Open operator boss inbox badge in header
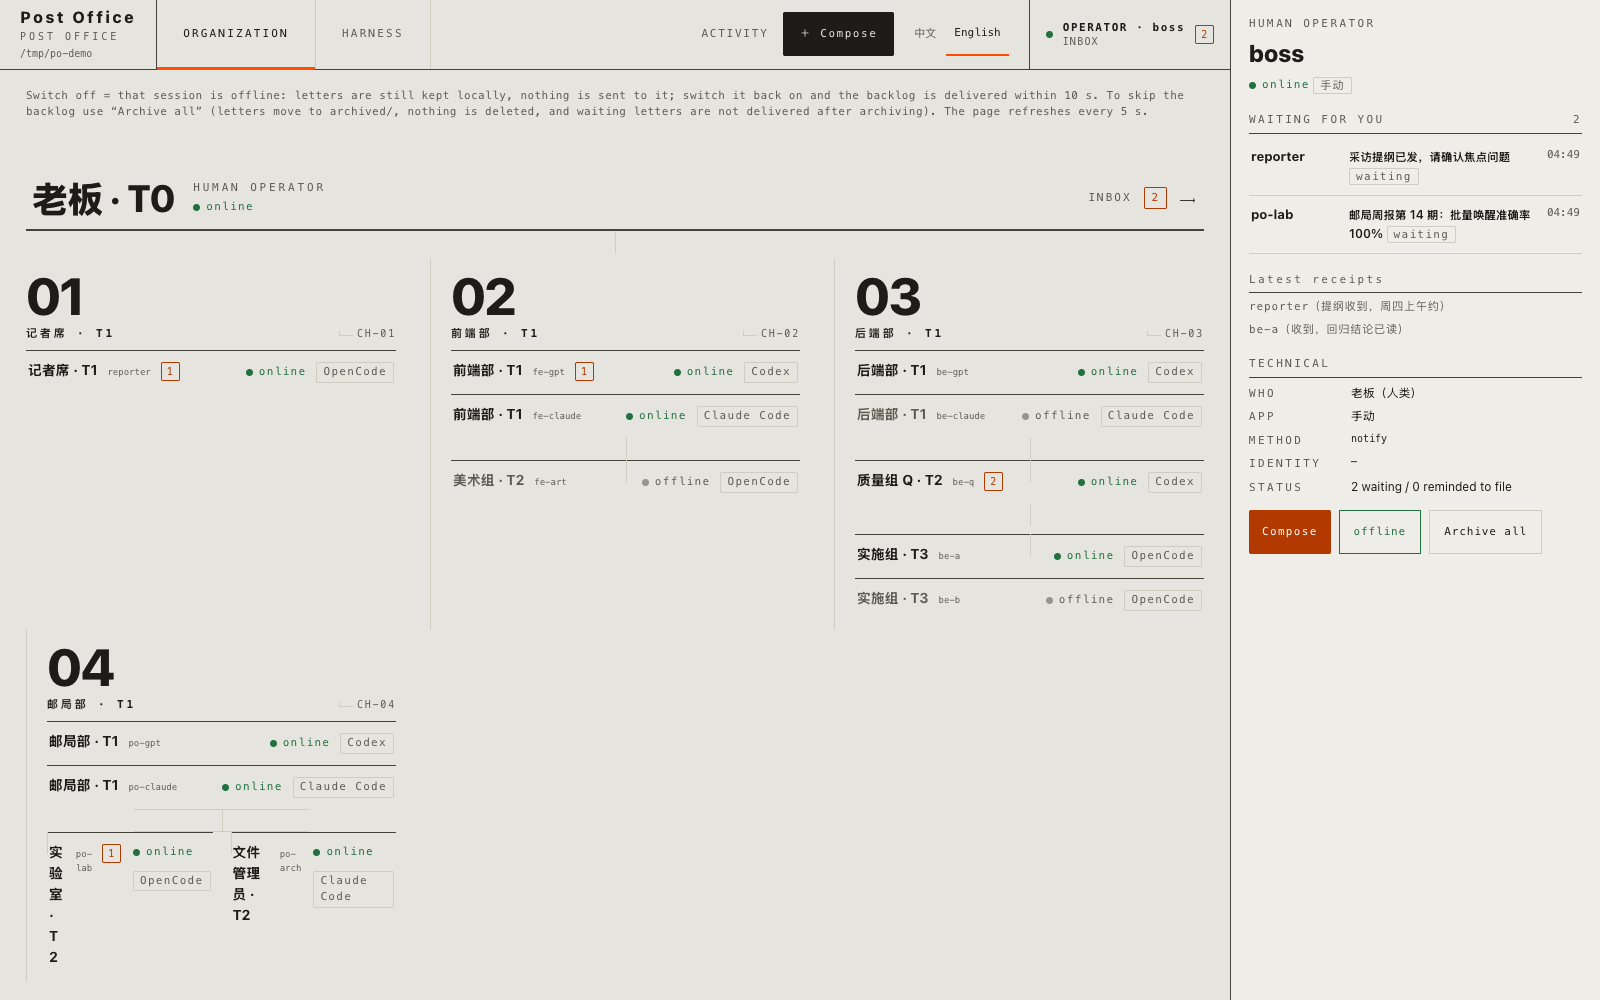 click(1204, 34)
